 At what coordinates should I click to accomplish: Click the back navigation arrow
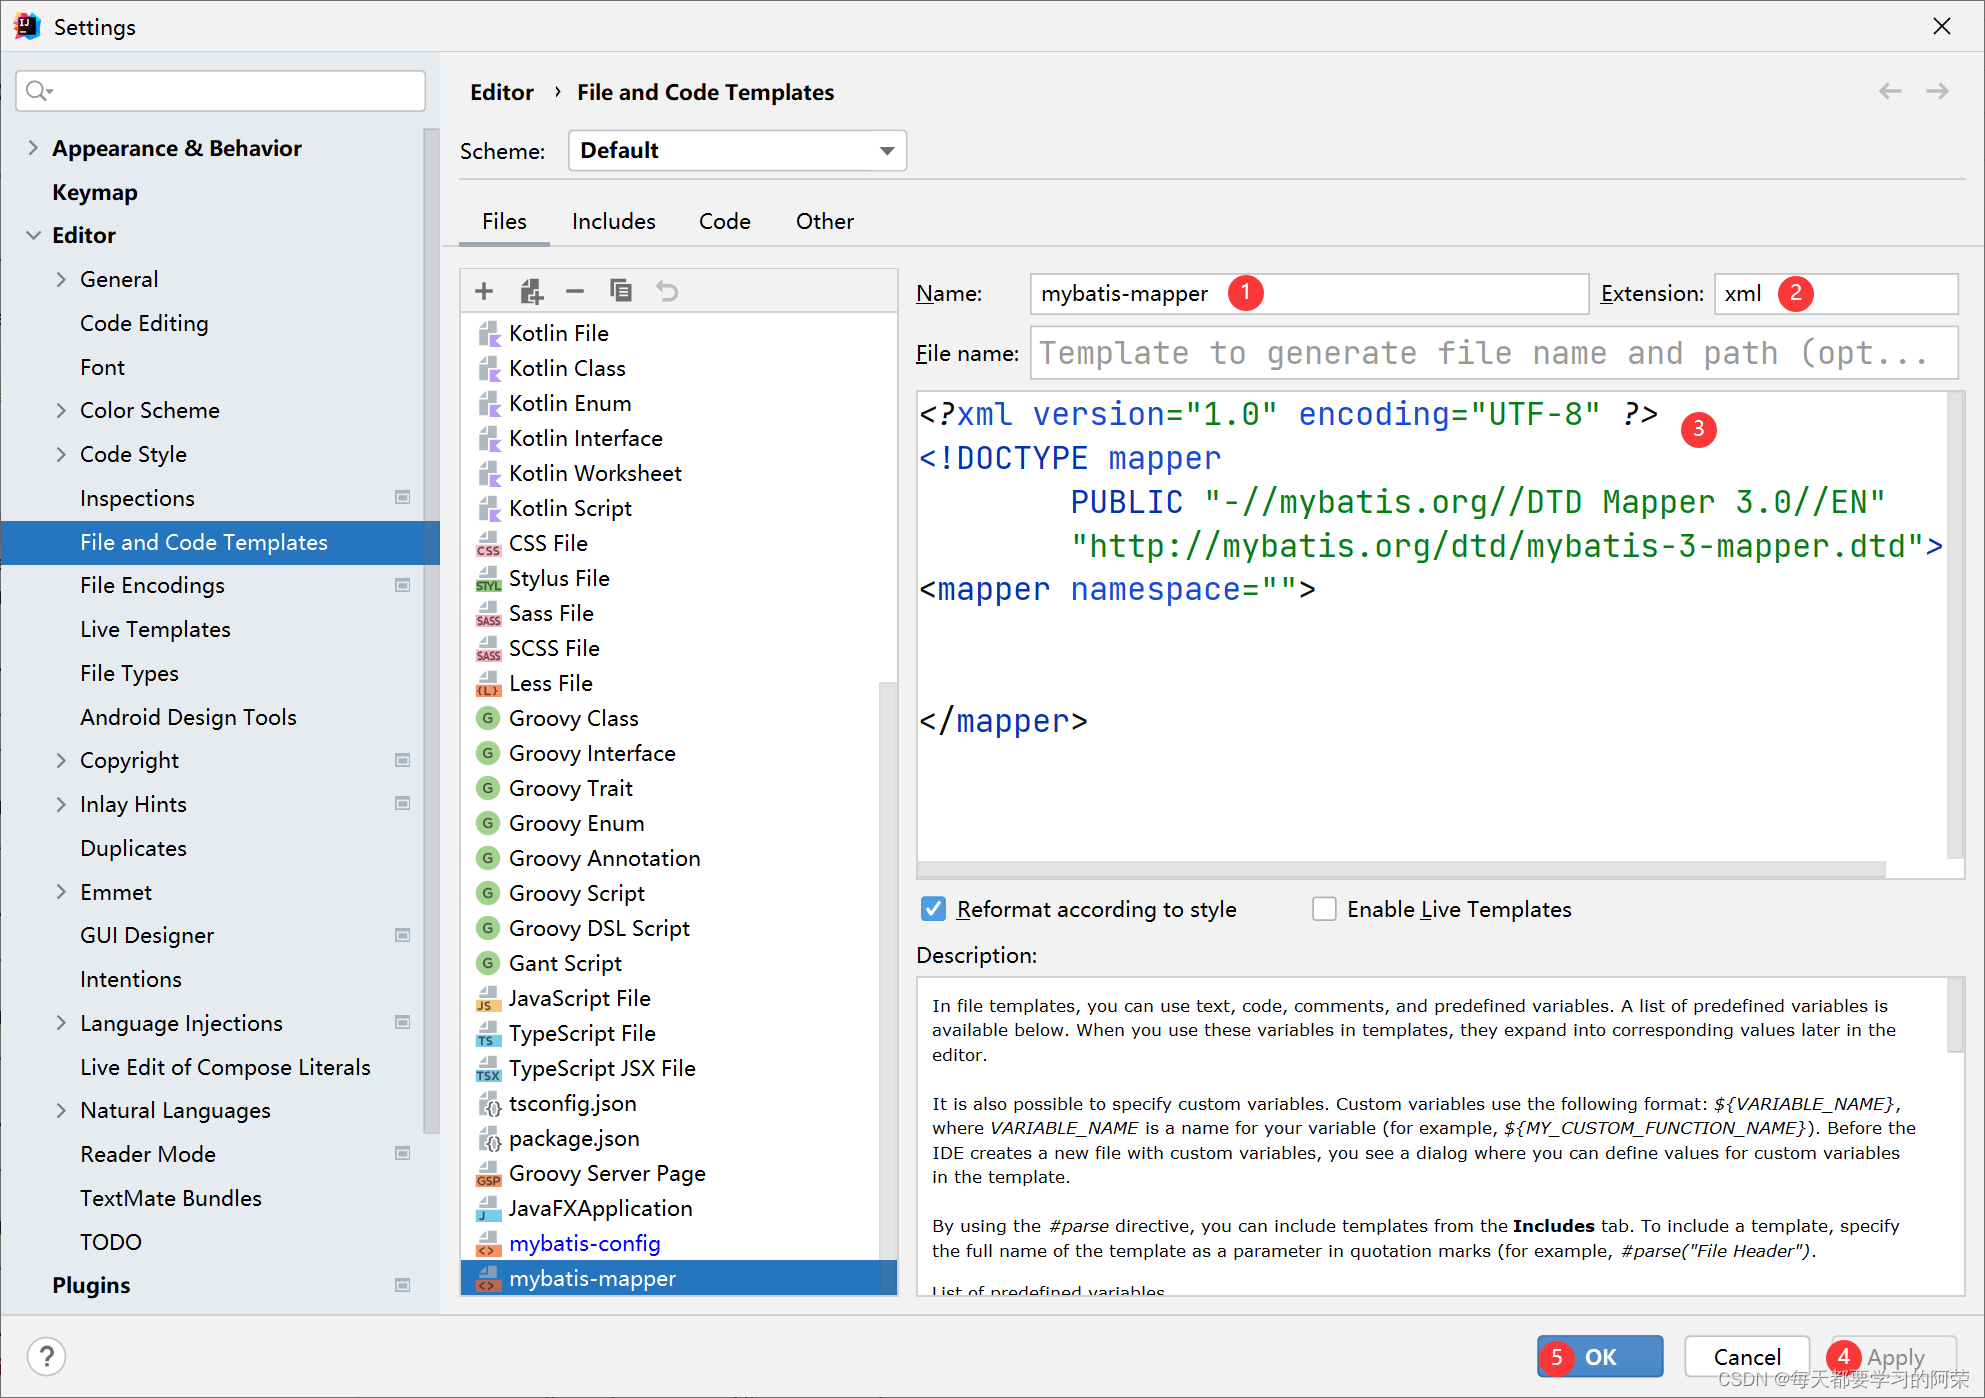pyautogui.click(x=1890, y=91)
